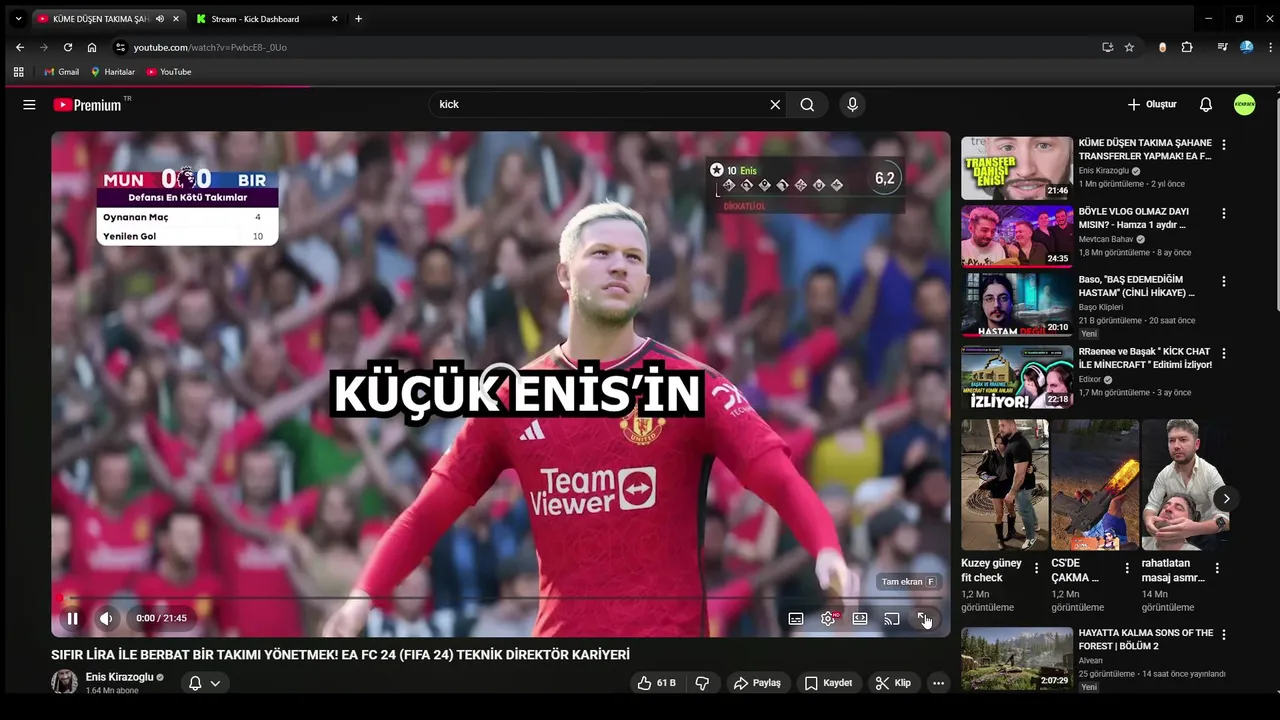Go to browser home page
Viewport: 1280px width, 720px height.
pyautogui.click(x=92, y=47)
